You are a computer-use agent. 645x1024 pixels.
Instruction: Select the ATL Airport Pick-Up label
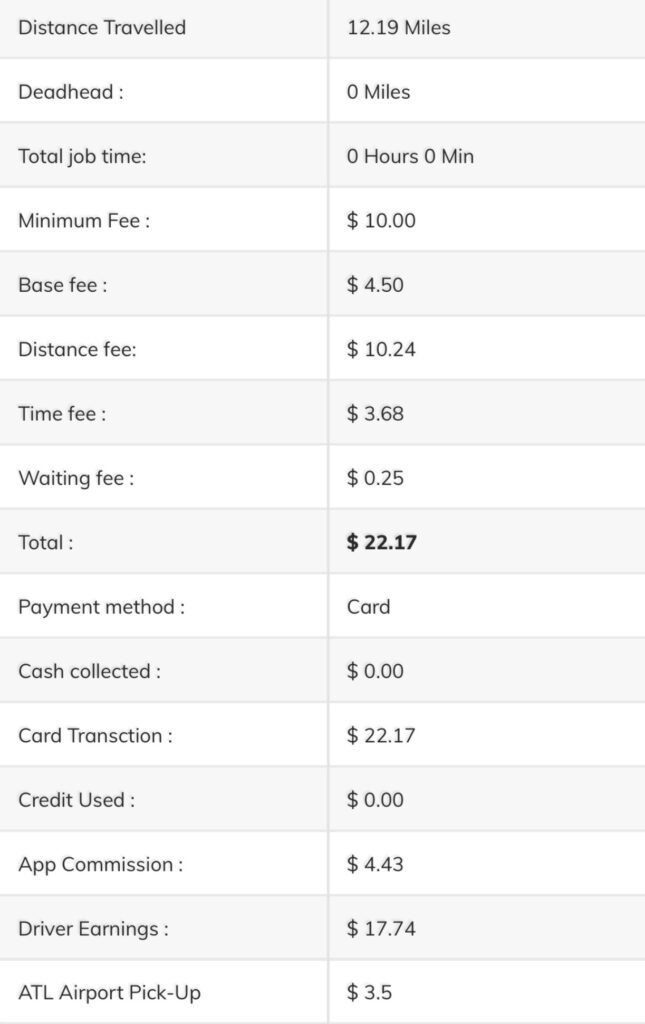coord(109,993)
